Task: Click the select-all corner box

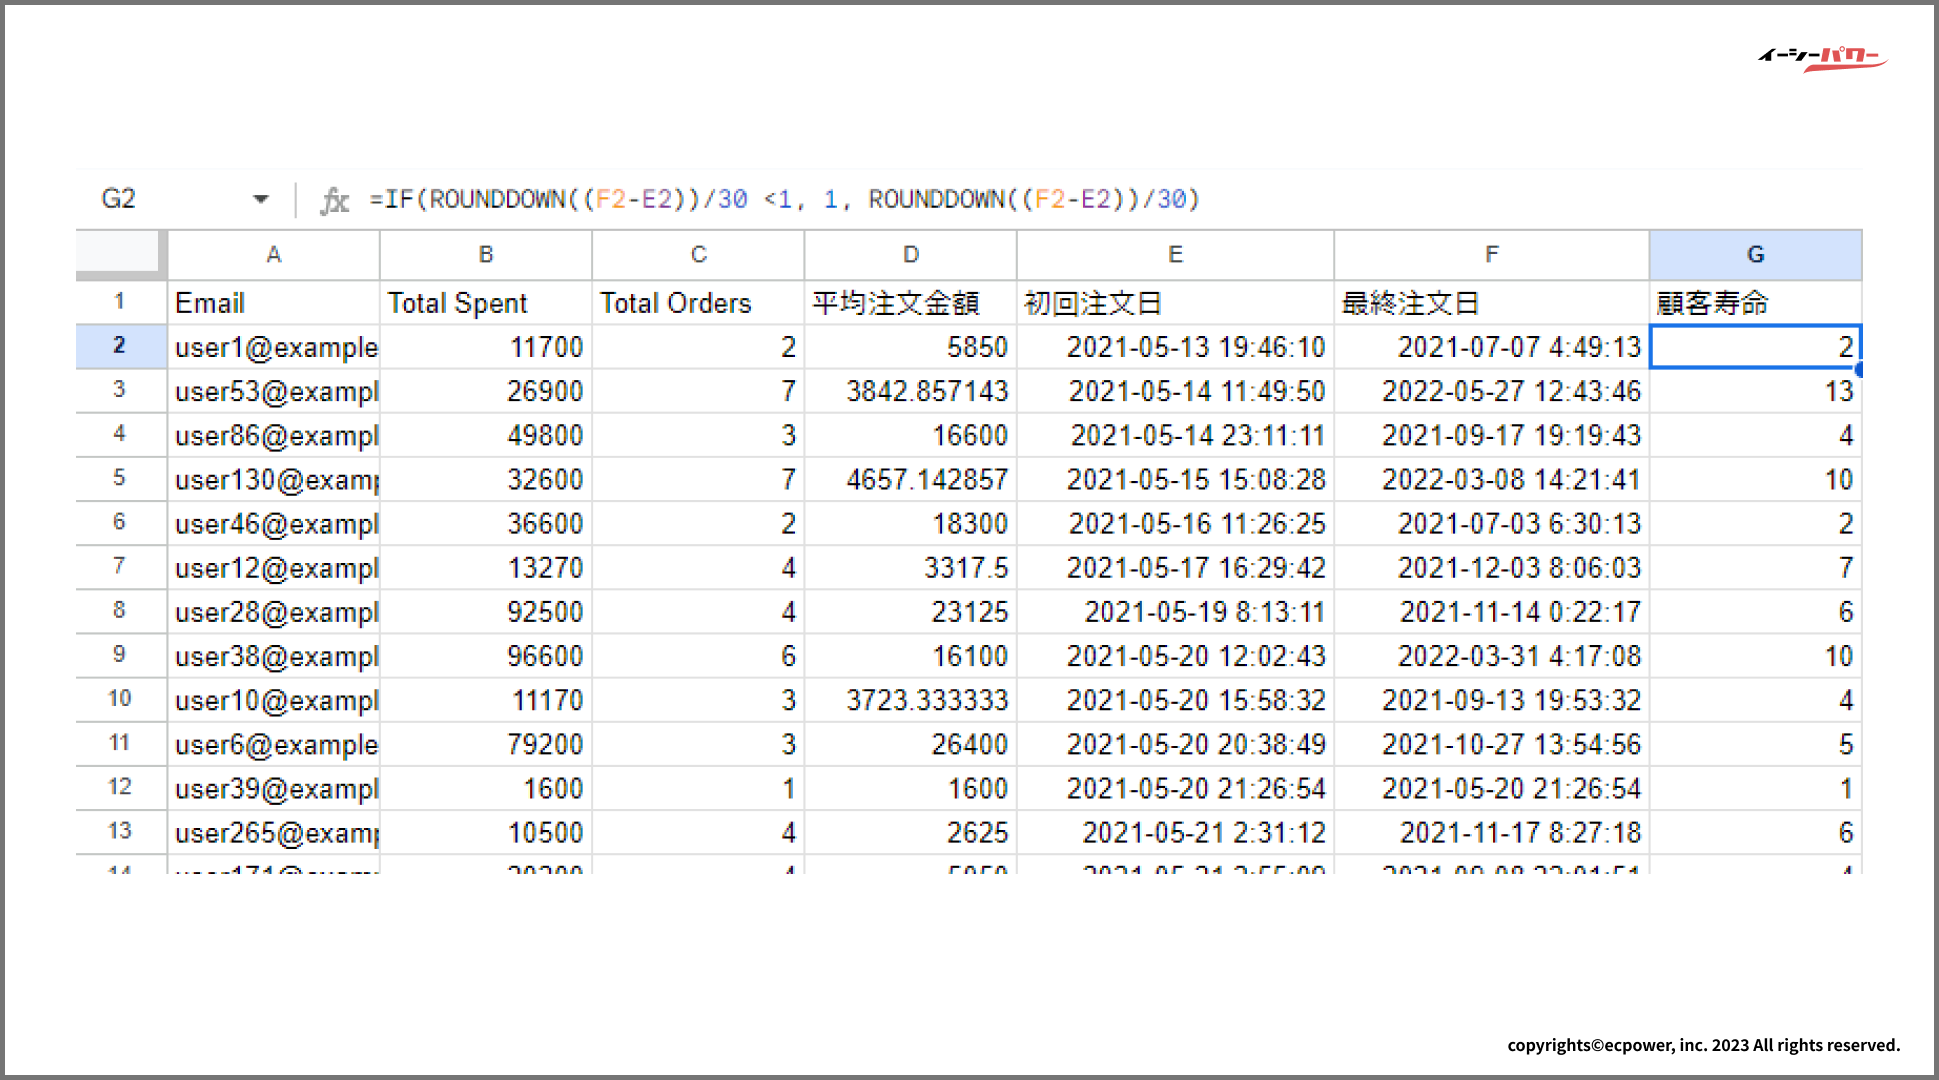Action: 117,252
